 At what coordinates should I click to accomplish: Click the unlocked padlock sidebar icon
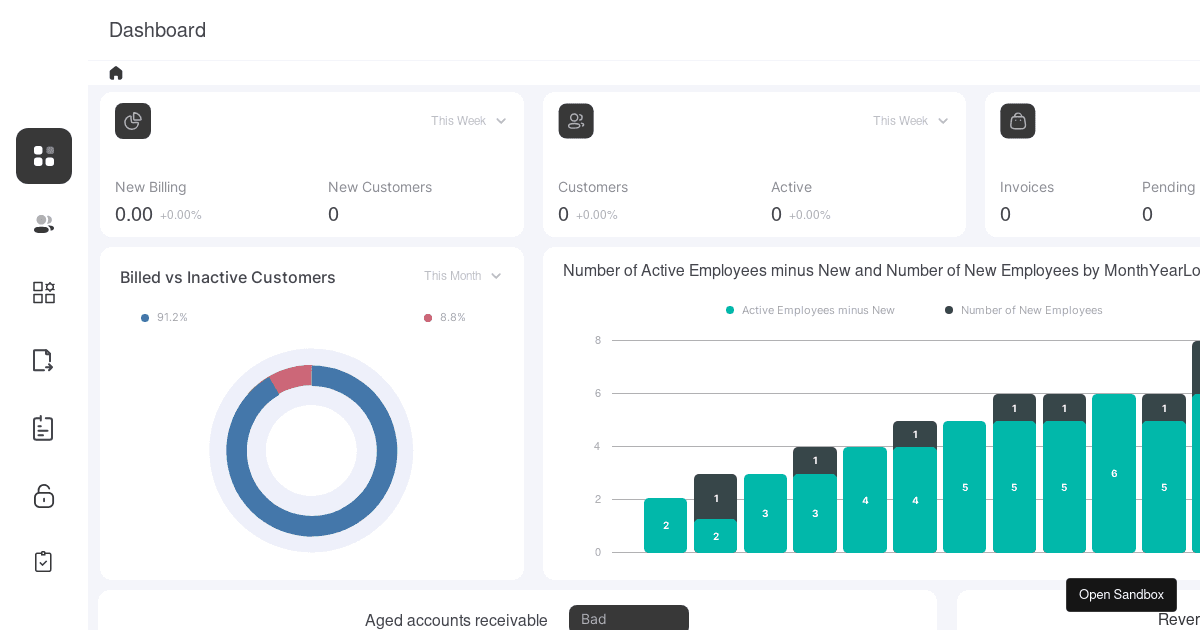pos(44,496)
